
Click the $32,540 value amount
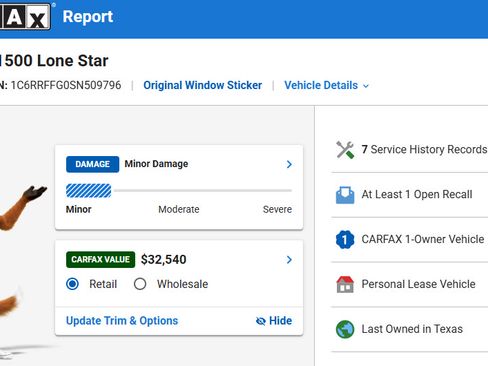pos(163,259)
